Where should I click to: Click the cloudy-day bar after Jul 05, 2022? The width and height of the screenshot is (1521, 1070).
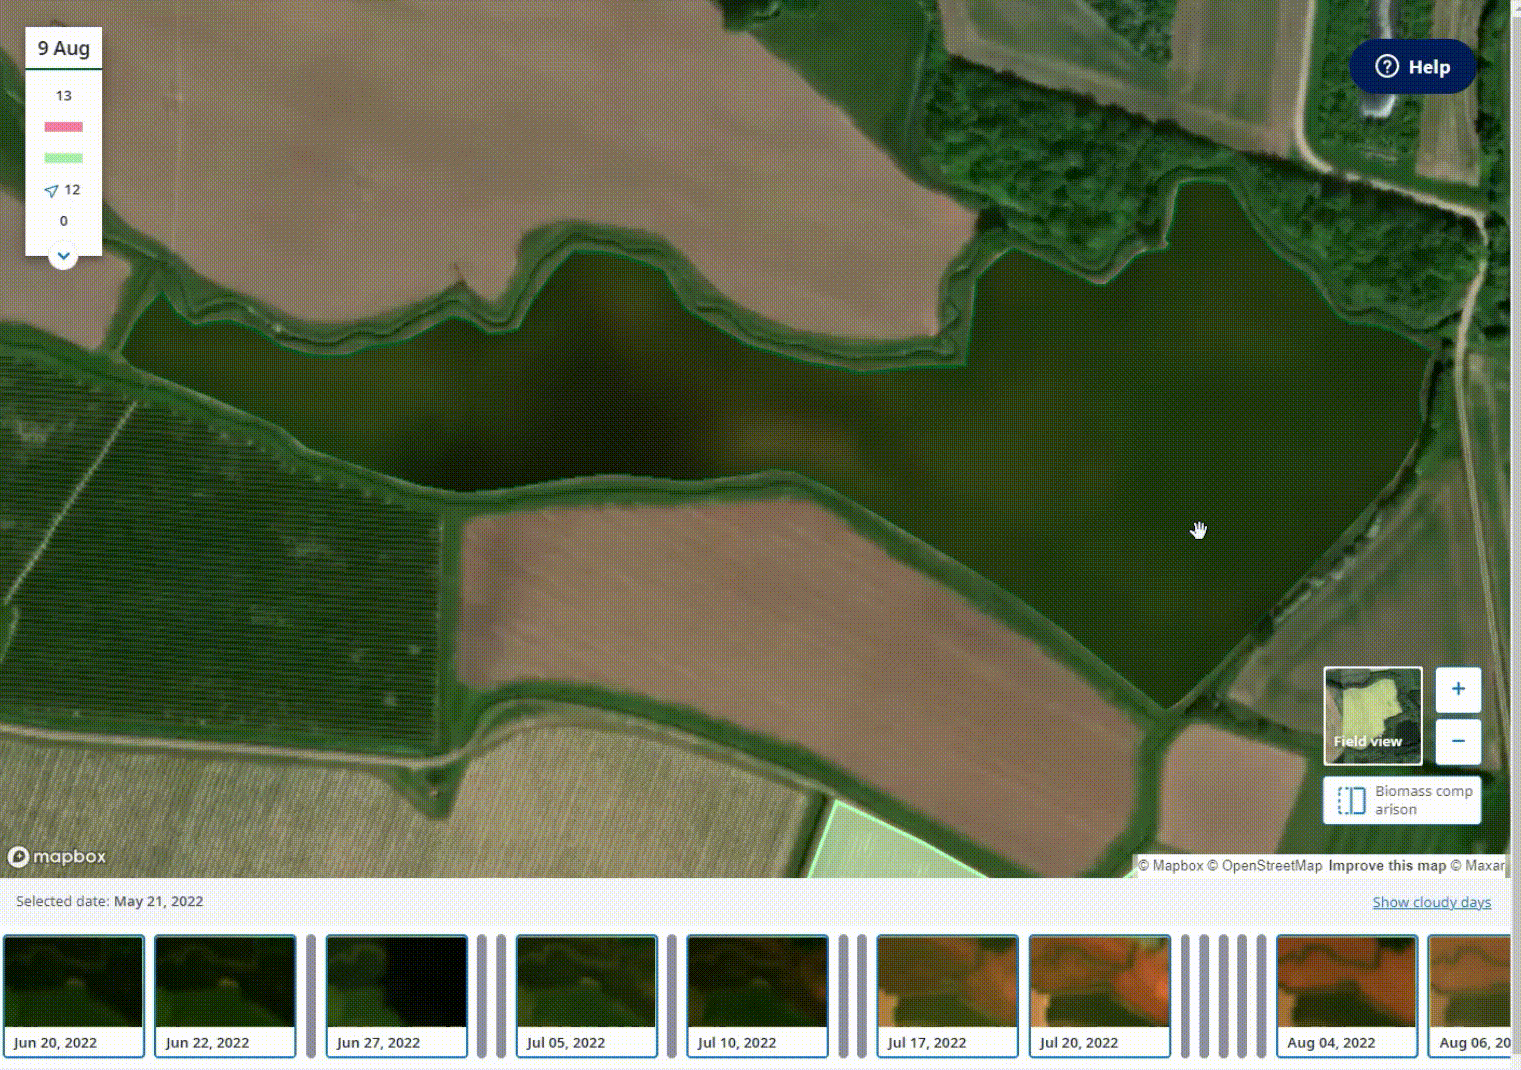coord(672,996)
